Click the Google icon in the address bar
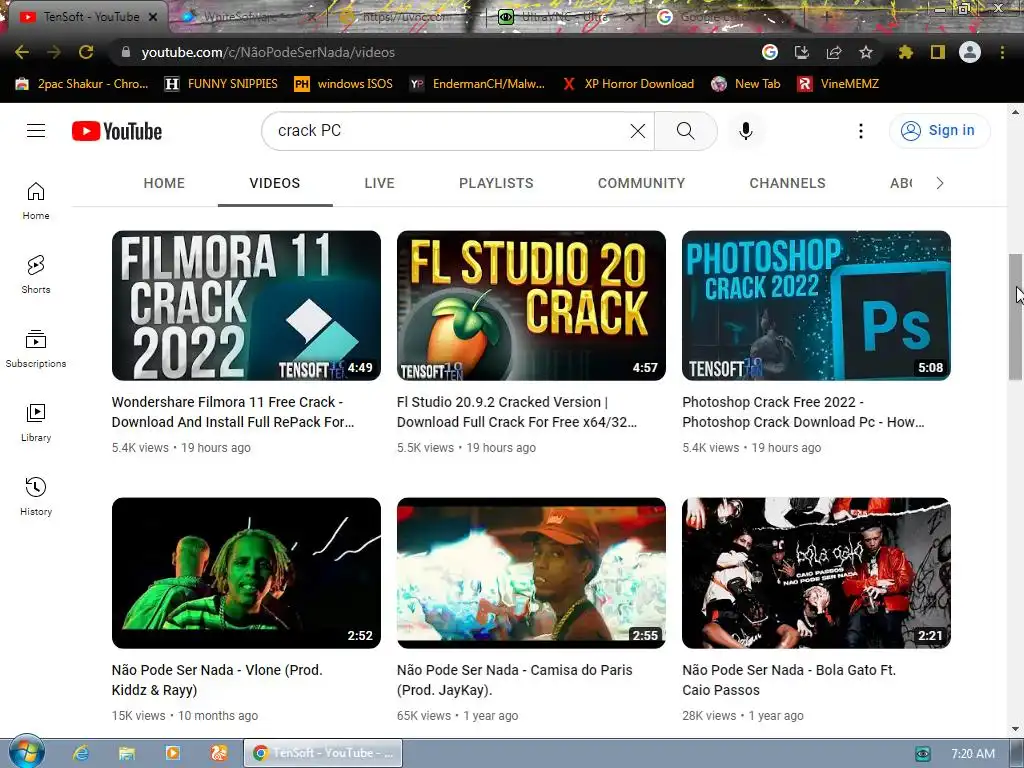The width and height of the screenshot is (1024, 768). pos(770,52)
